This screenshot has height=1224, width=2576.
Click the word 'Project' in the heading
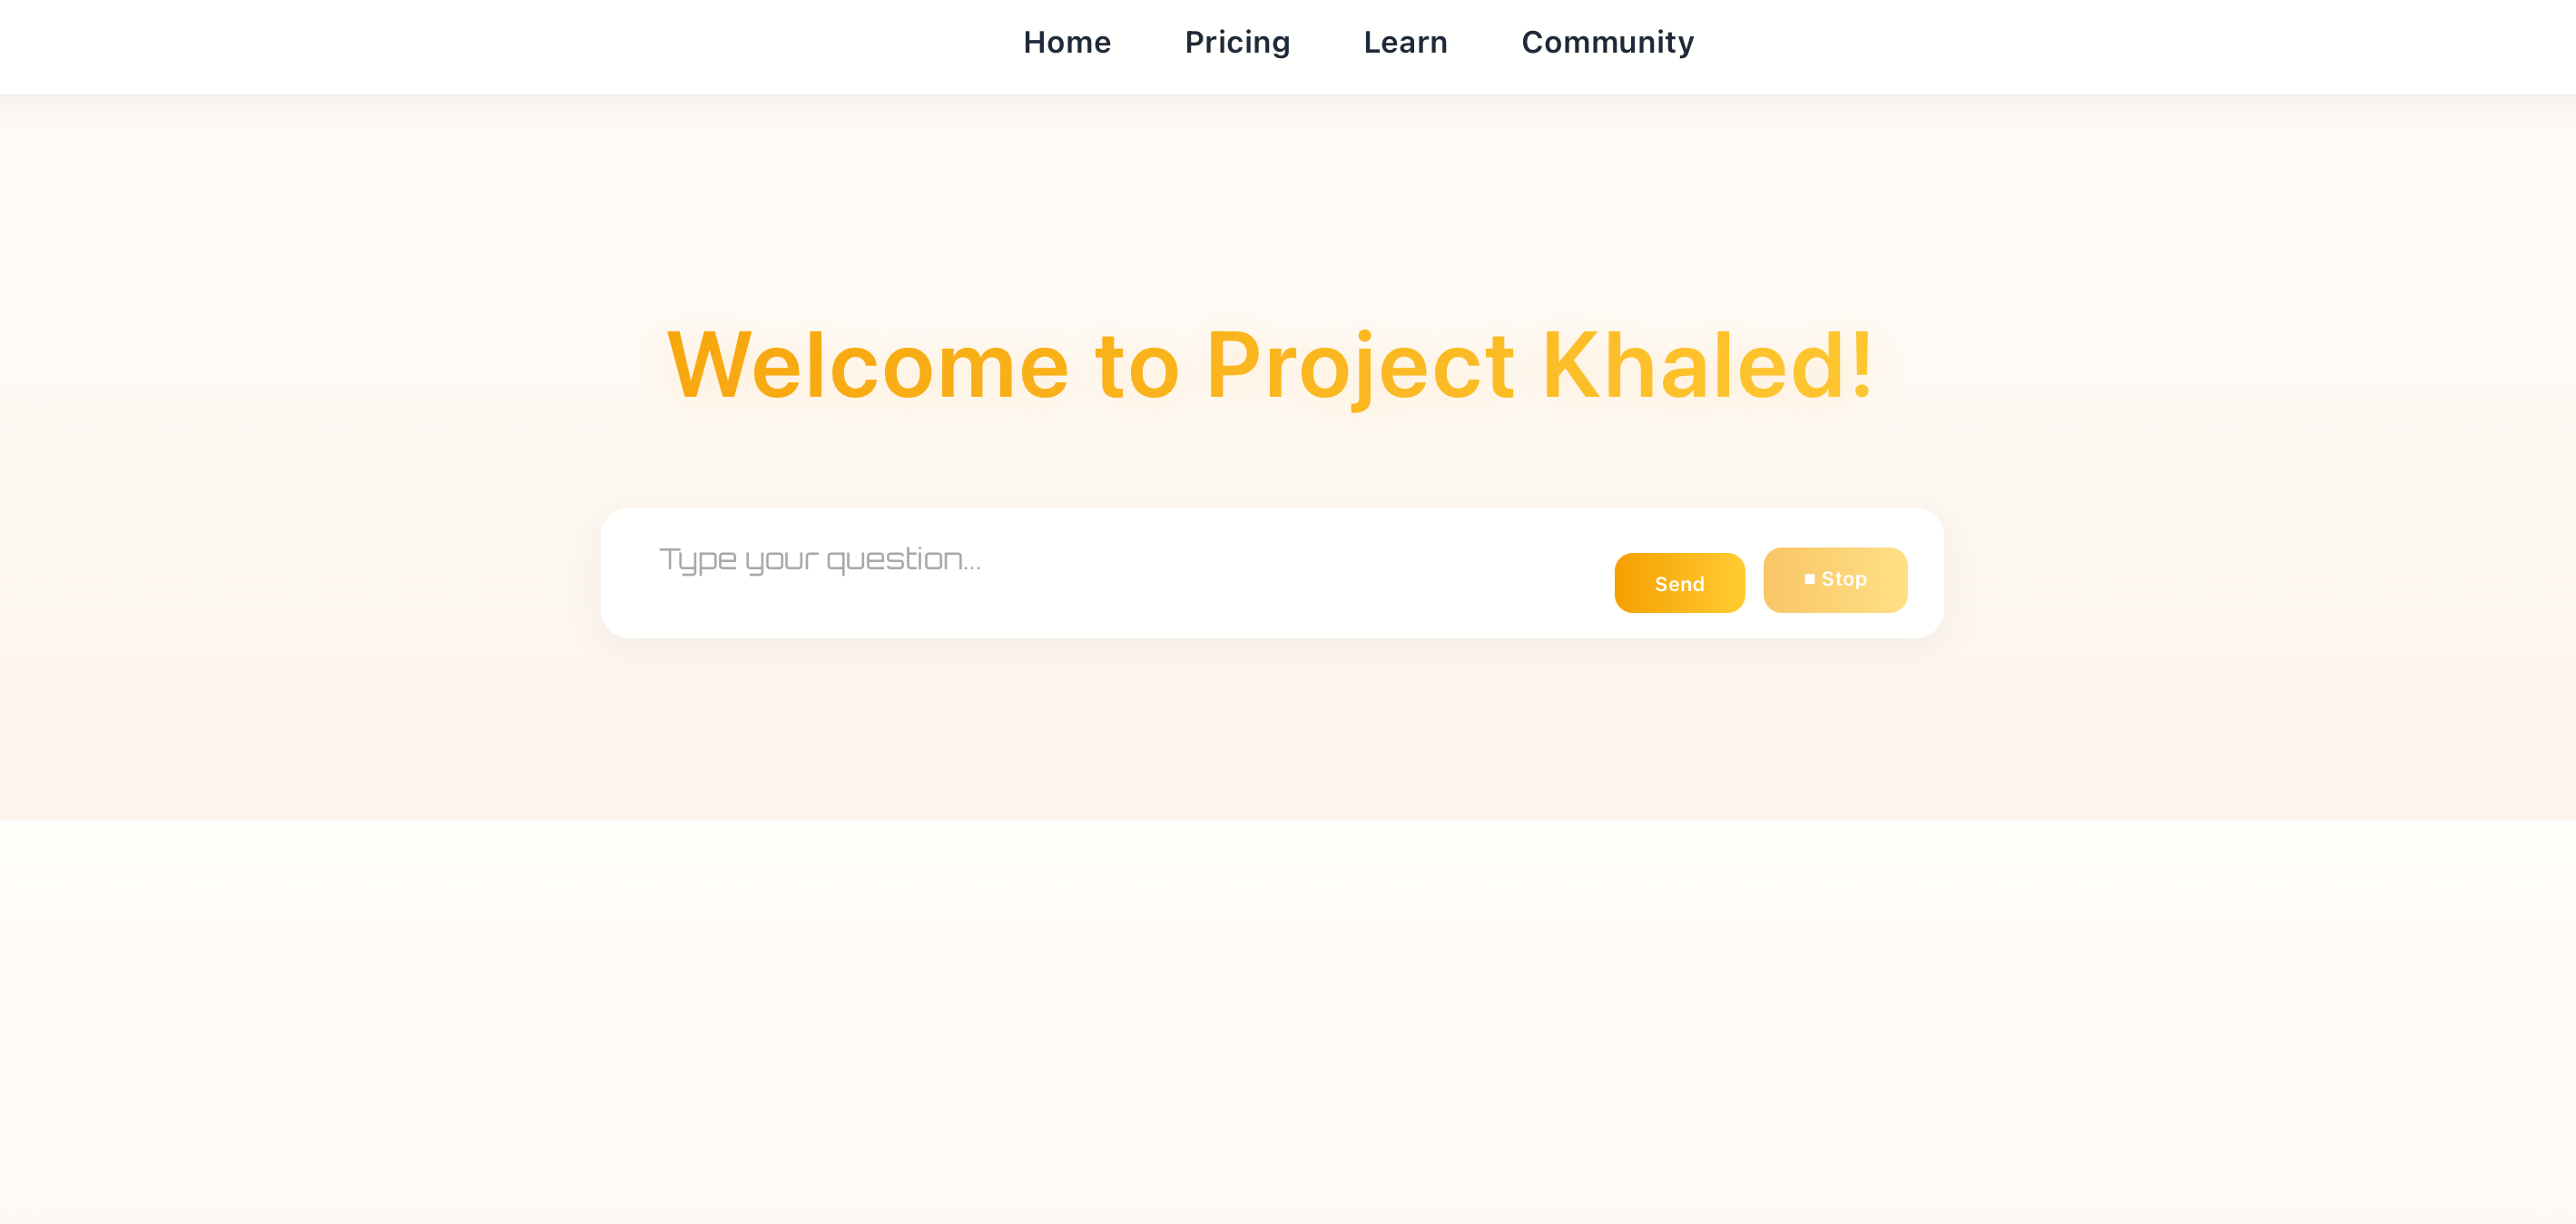pyautogui.click(x=1360, y=366)
